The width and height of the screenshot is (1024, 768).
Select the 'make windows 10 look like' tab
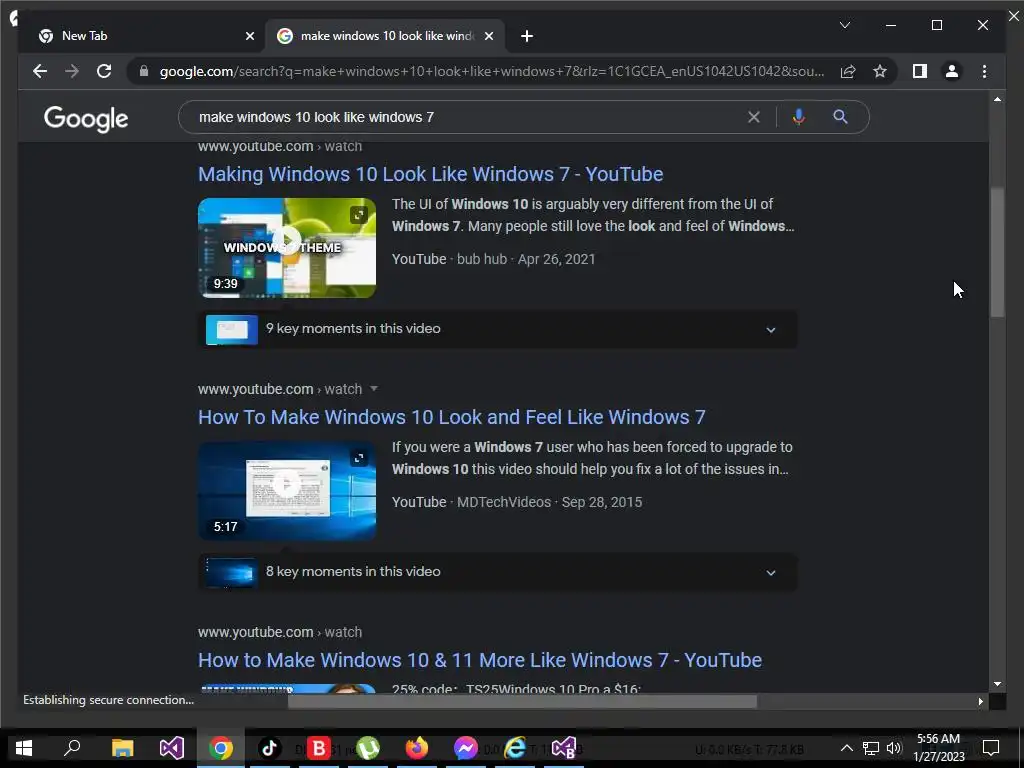click(x=385, y=36)
